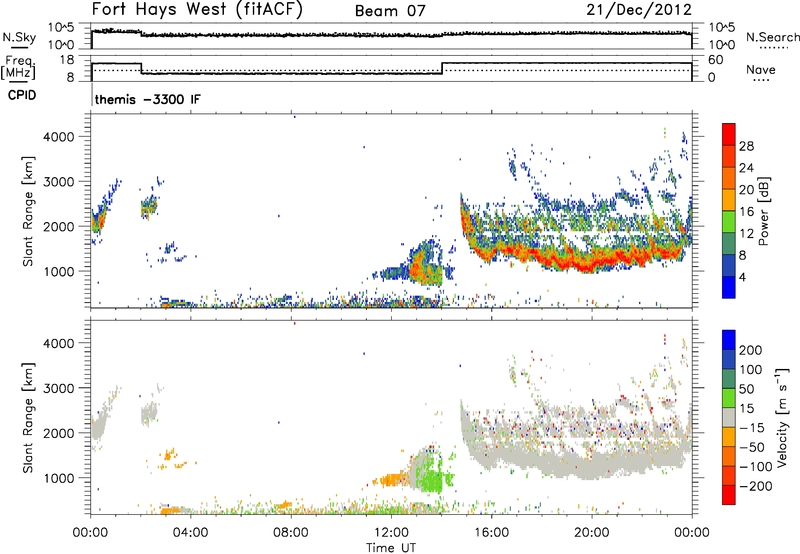Click the 'Freq. [MHz]' axis label

19,67
